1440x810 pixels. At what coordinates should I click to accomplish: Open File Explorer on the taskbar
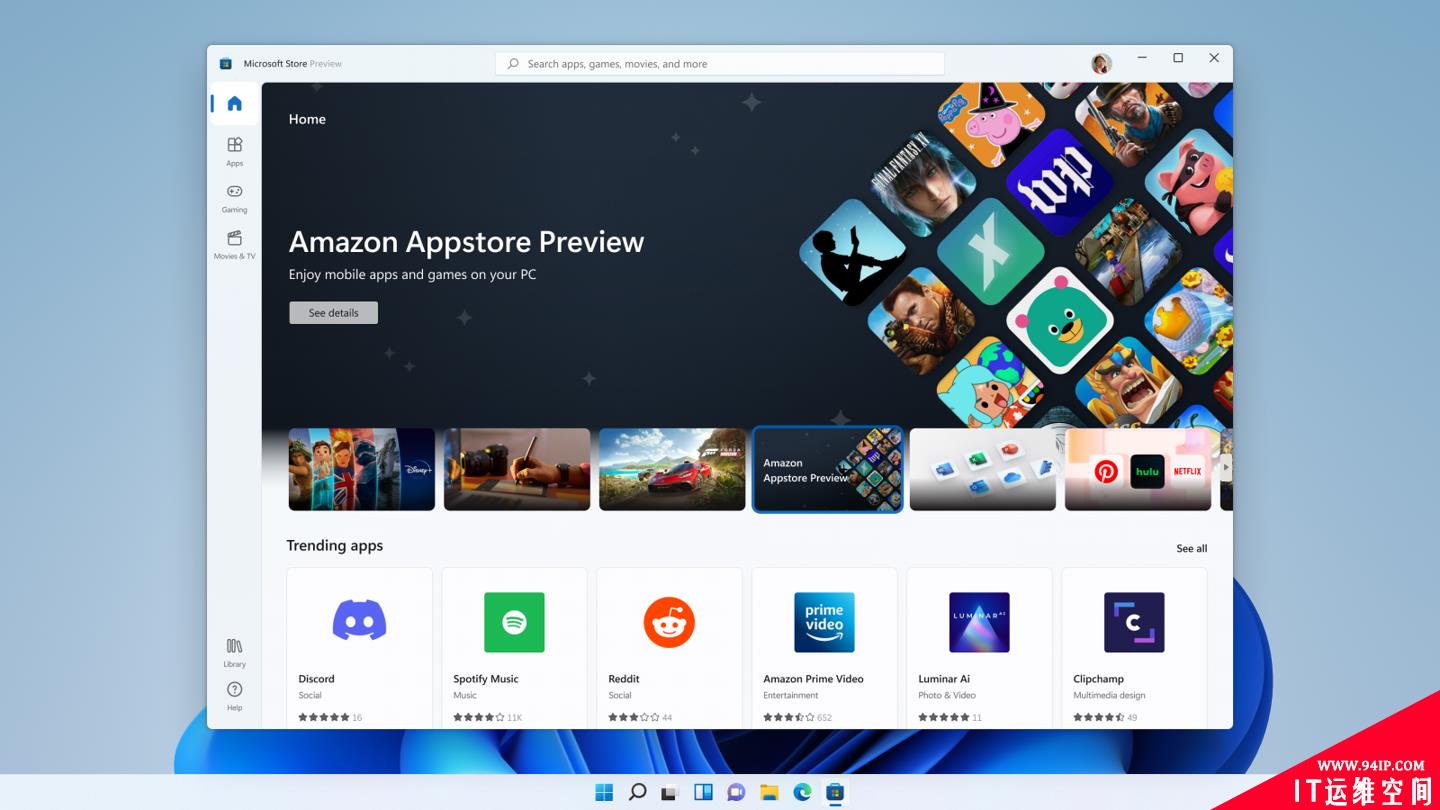[769, 792]
